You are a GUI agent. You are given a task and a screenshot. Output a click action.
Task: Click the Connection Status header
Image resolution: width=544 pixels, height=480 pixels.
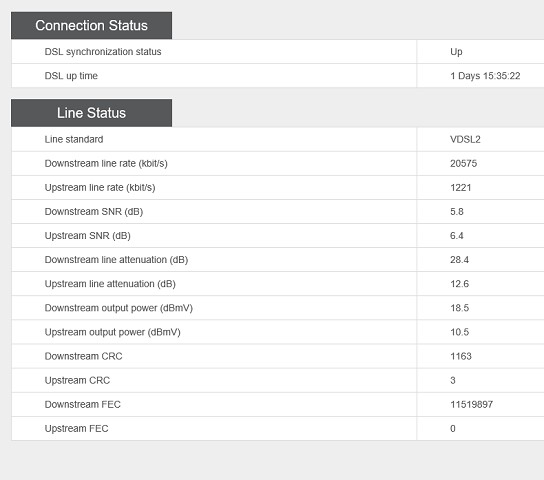pos(91,25)
